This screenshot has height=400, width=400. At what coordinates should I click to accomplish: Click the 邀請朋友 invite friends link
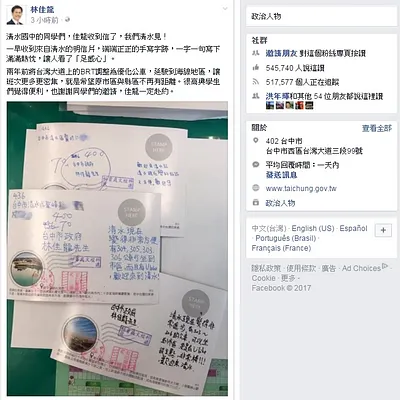point(281,53)
